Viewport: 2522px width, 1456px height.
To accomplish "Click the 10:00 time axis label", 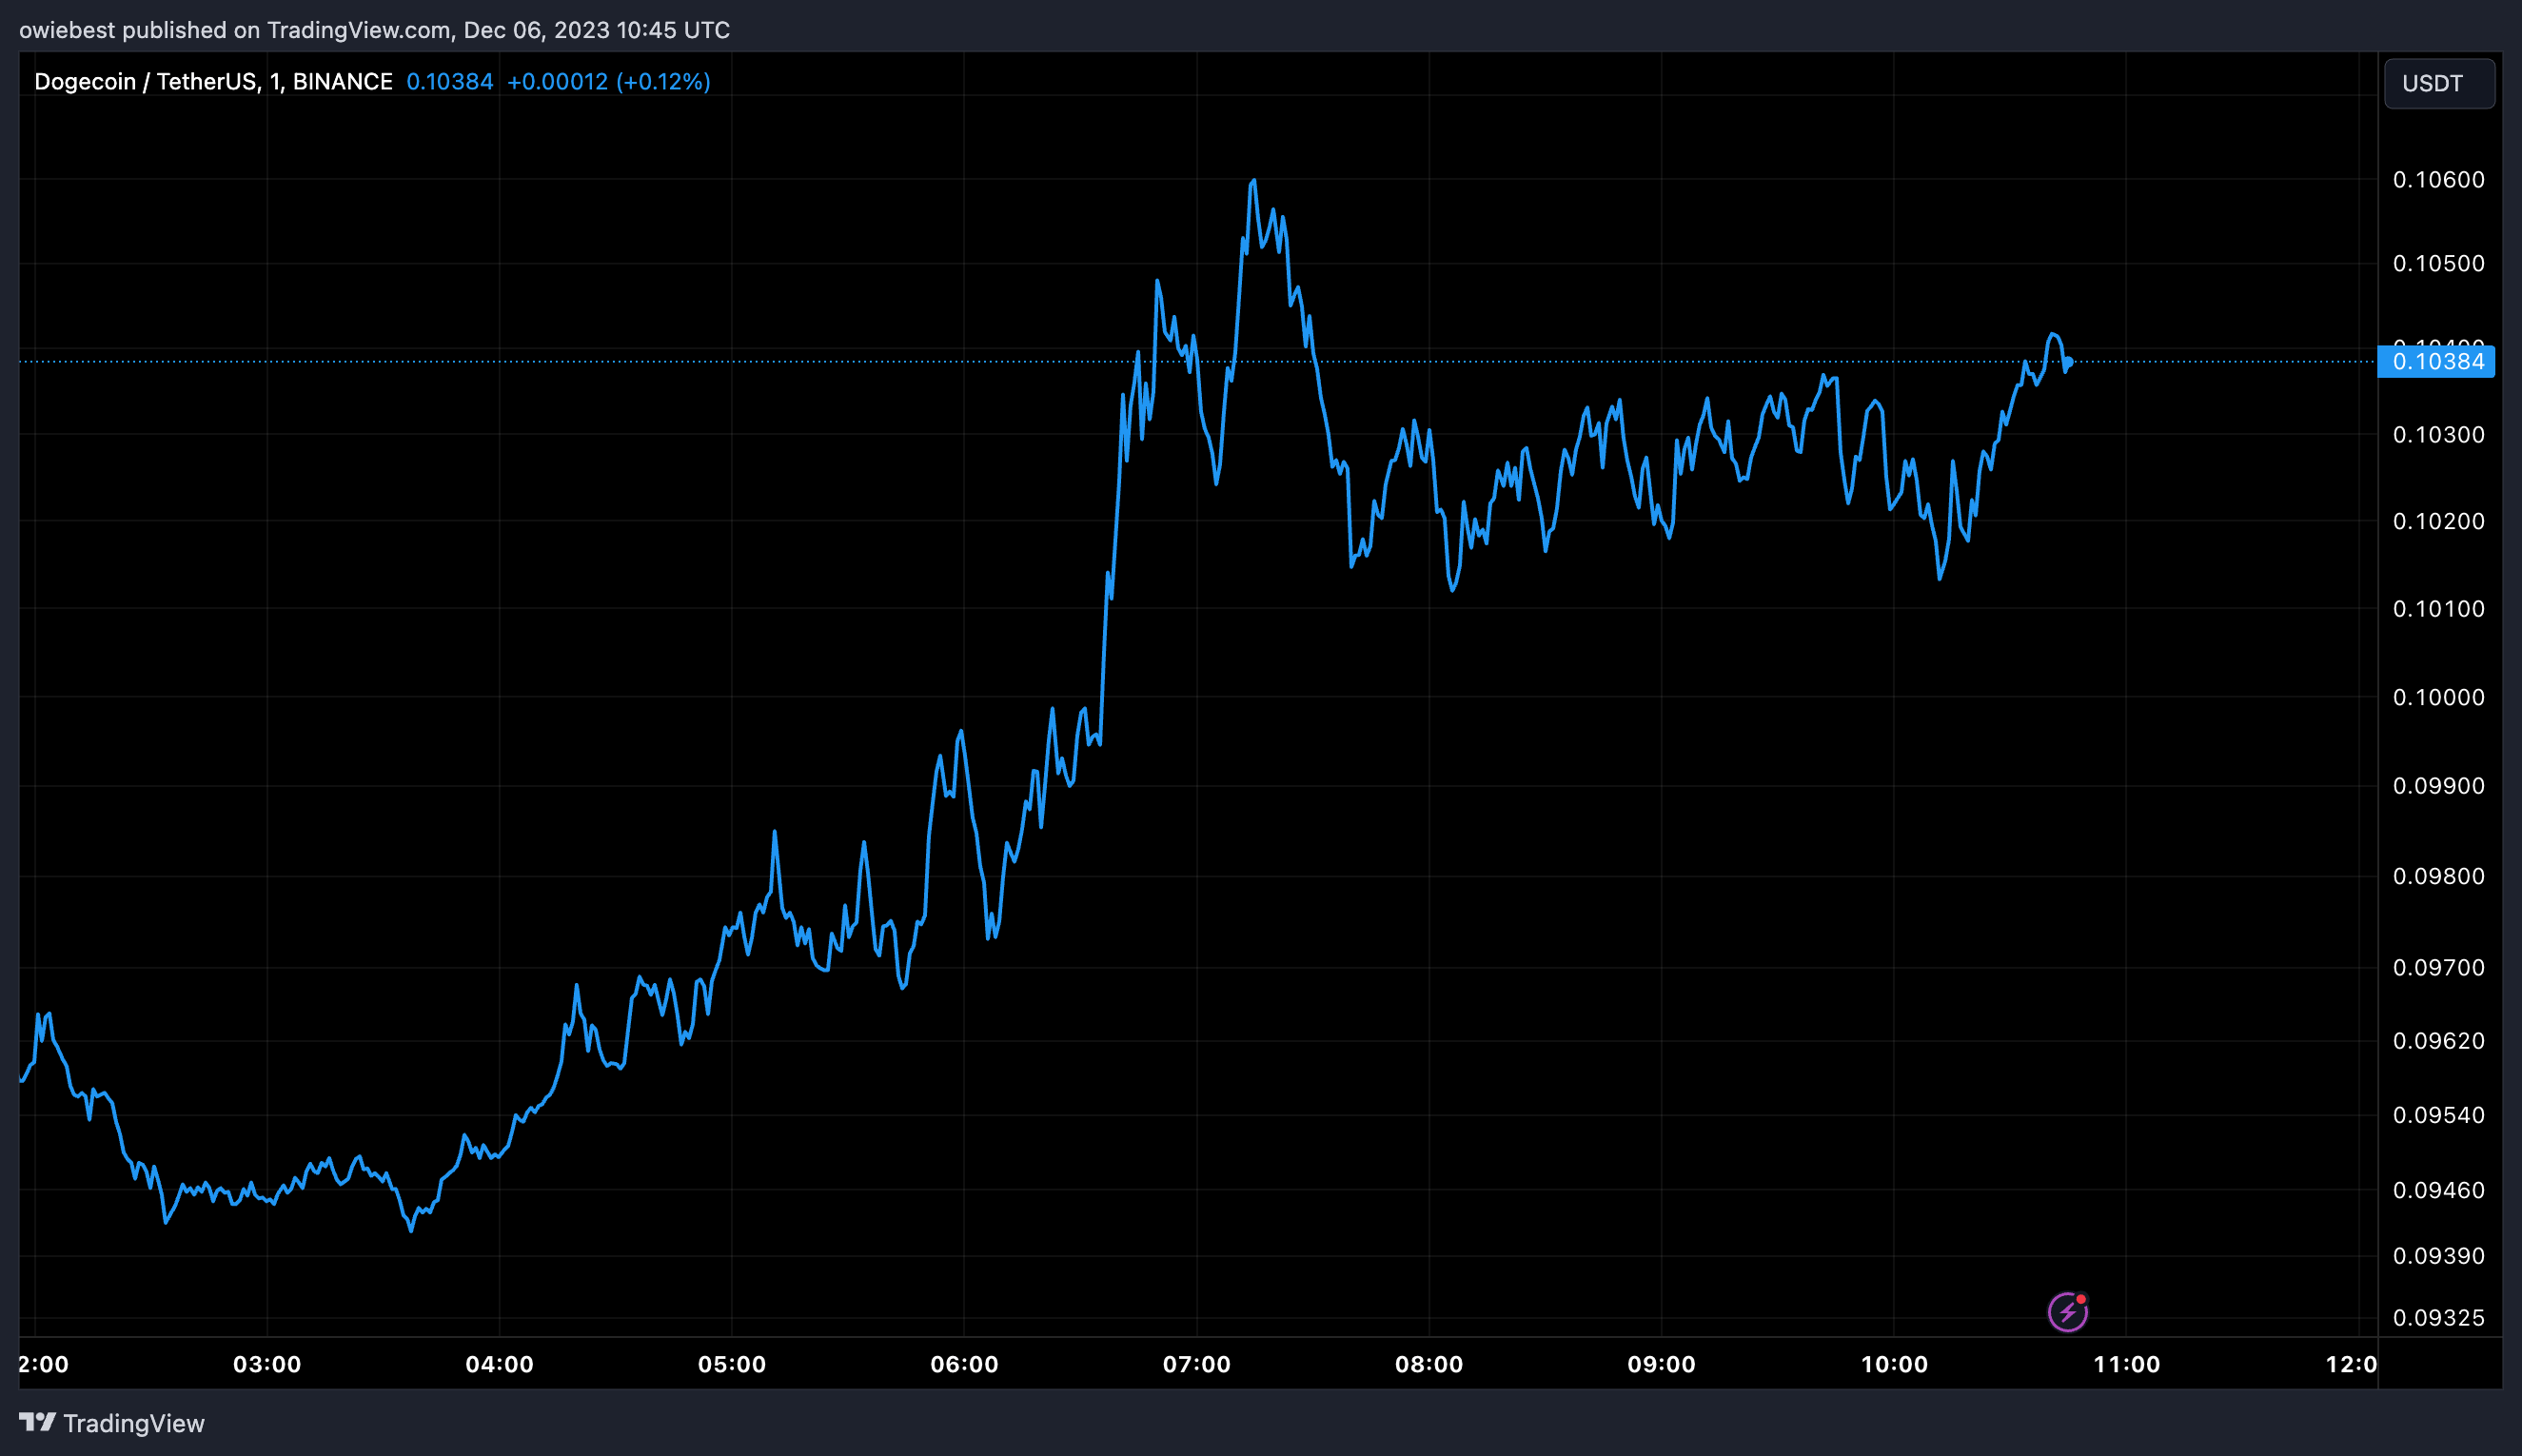I will click(x=1893, y=1364).
